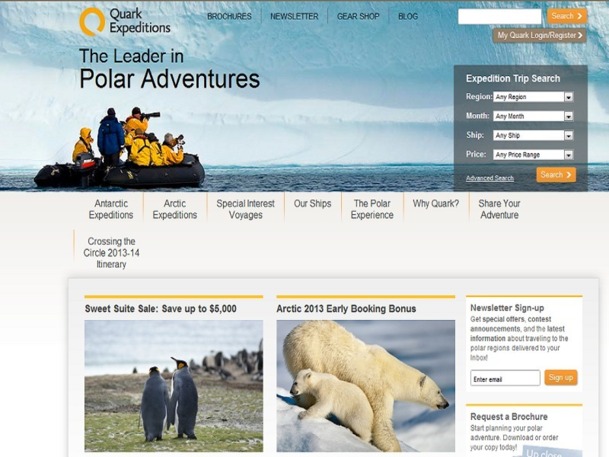Viewport: 609px width, 457px height.
Task: Follow the Advanced Search link
Action: point(490,178)
